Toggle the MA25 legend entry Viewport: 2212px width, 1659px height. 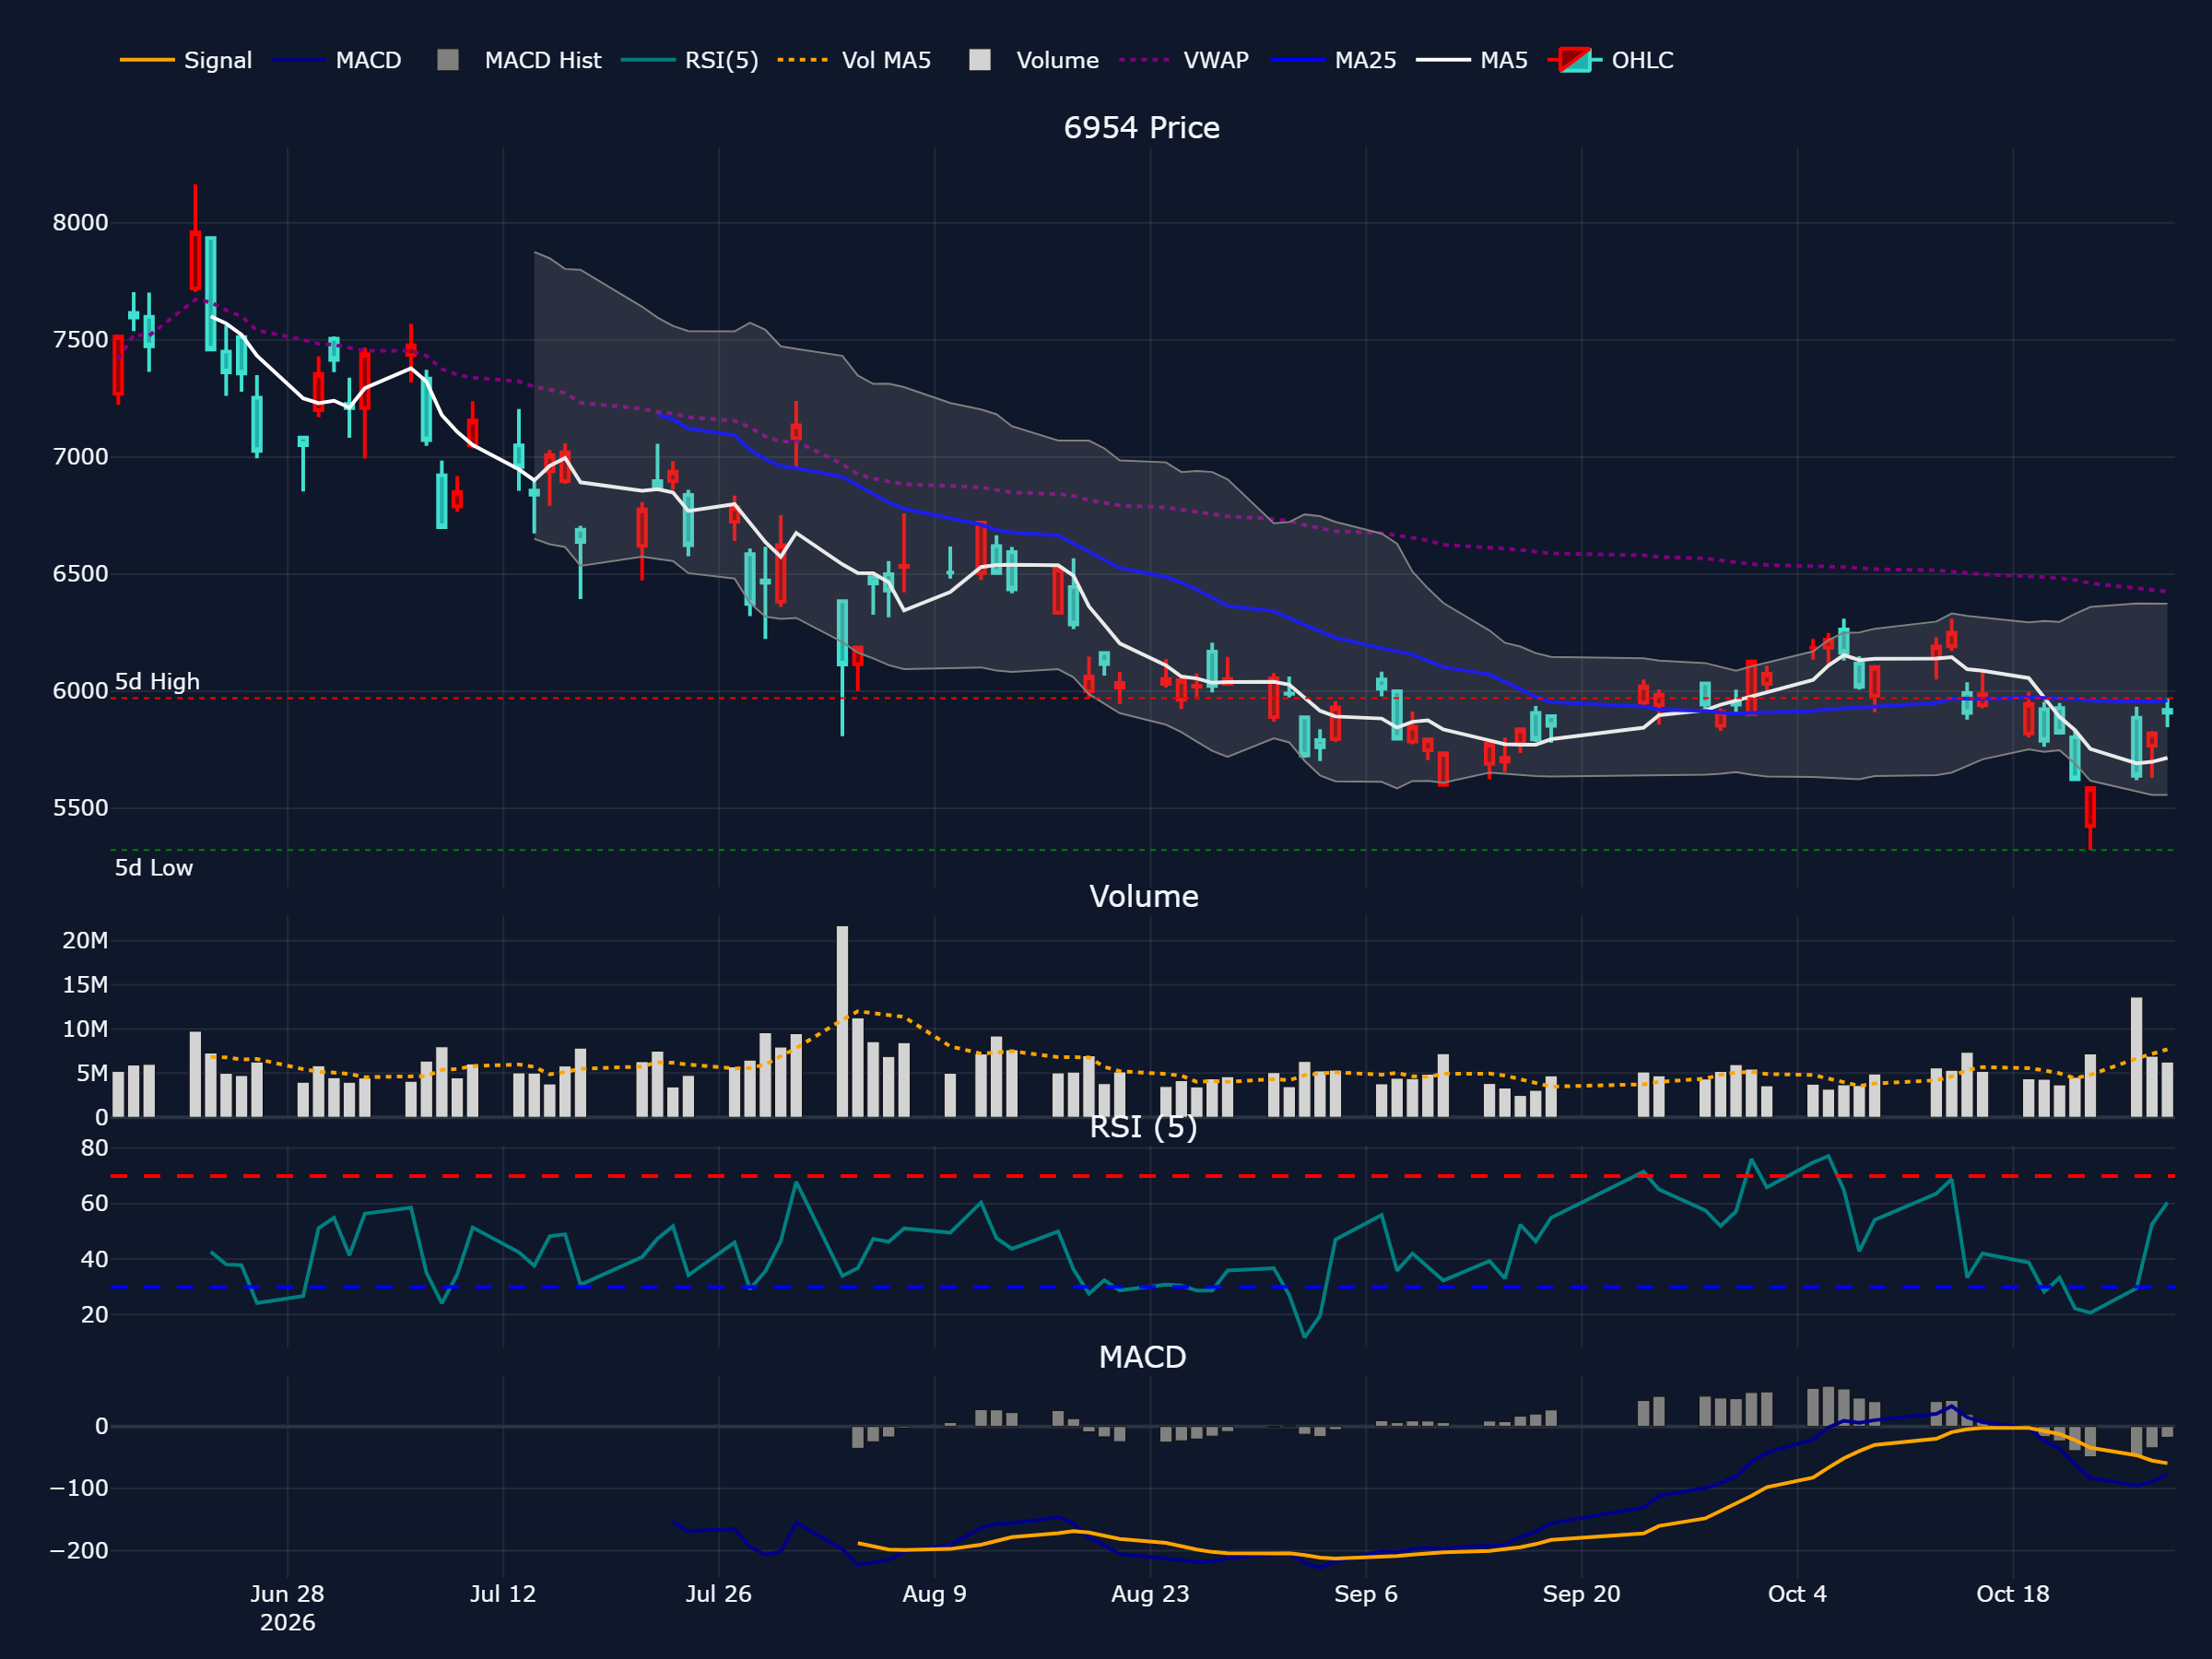[x=1334, y=60]
